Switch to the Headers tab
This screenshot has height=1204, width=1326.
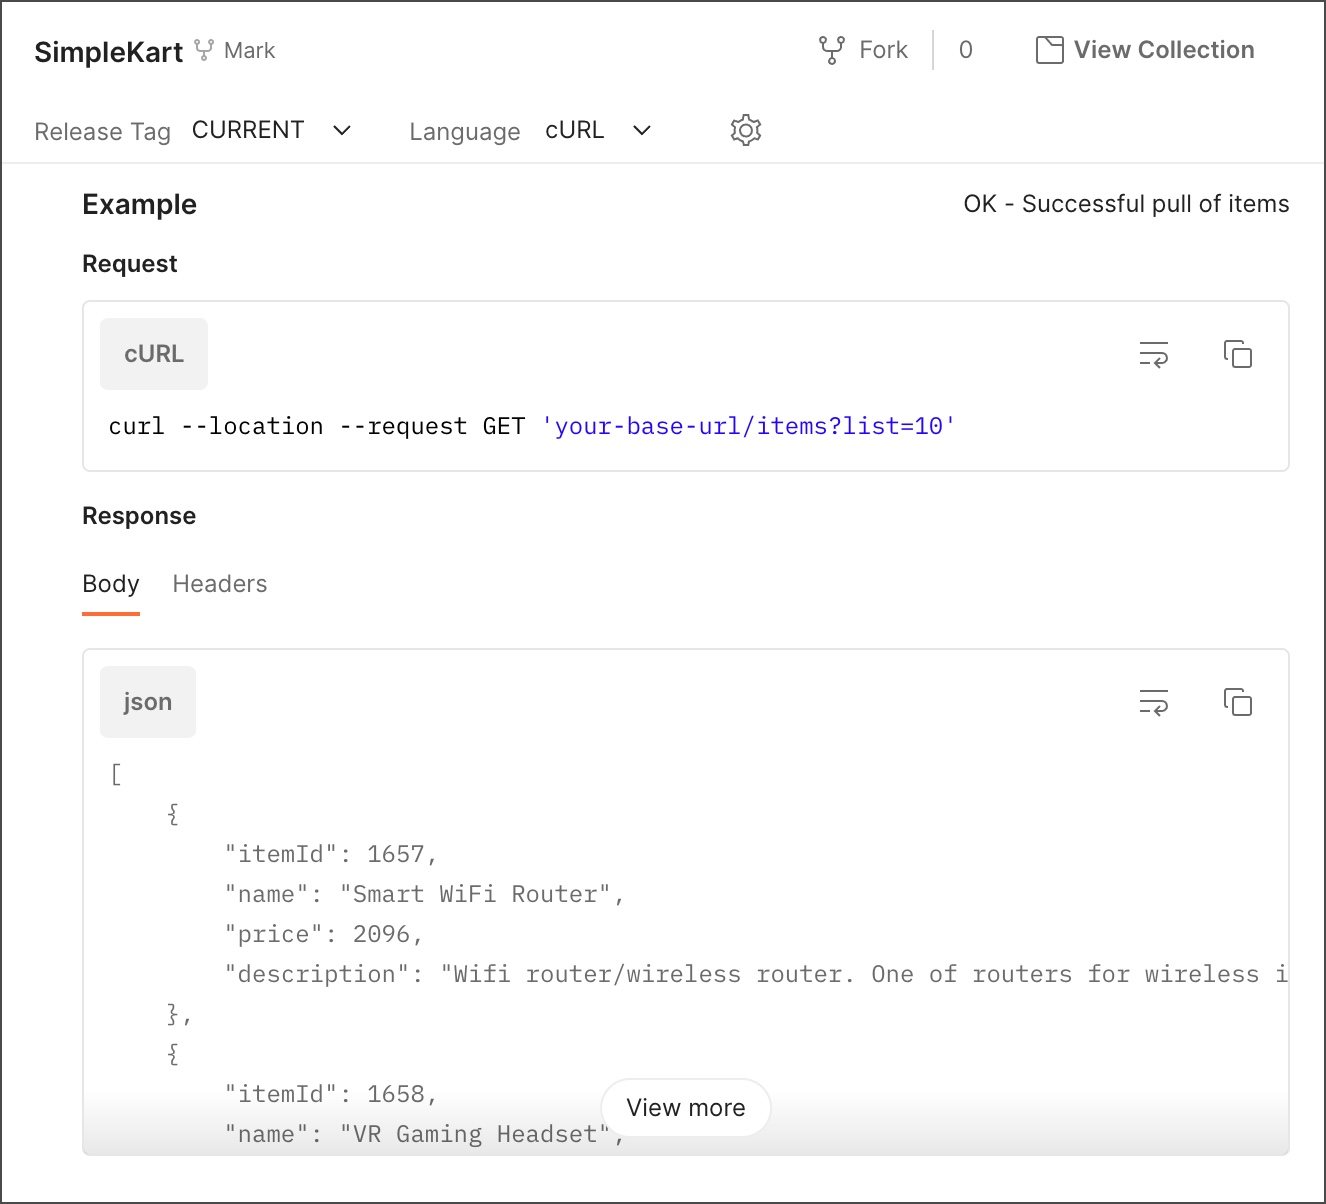pos(220,584)
